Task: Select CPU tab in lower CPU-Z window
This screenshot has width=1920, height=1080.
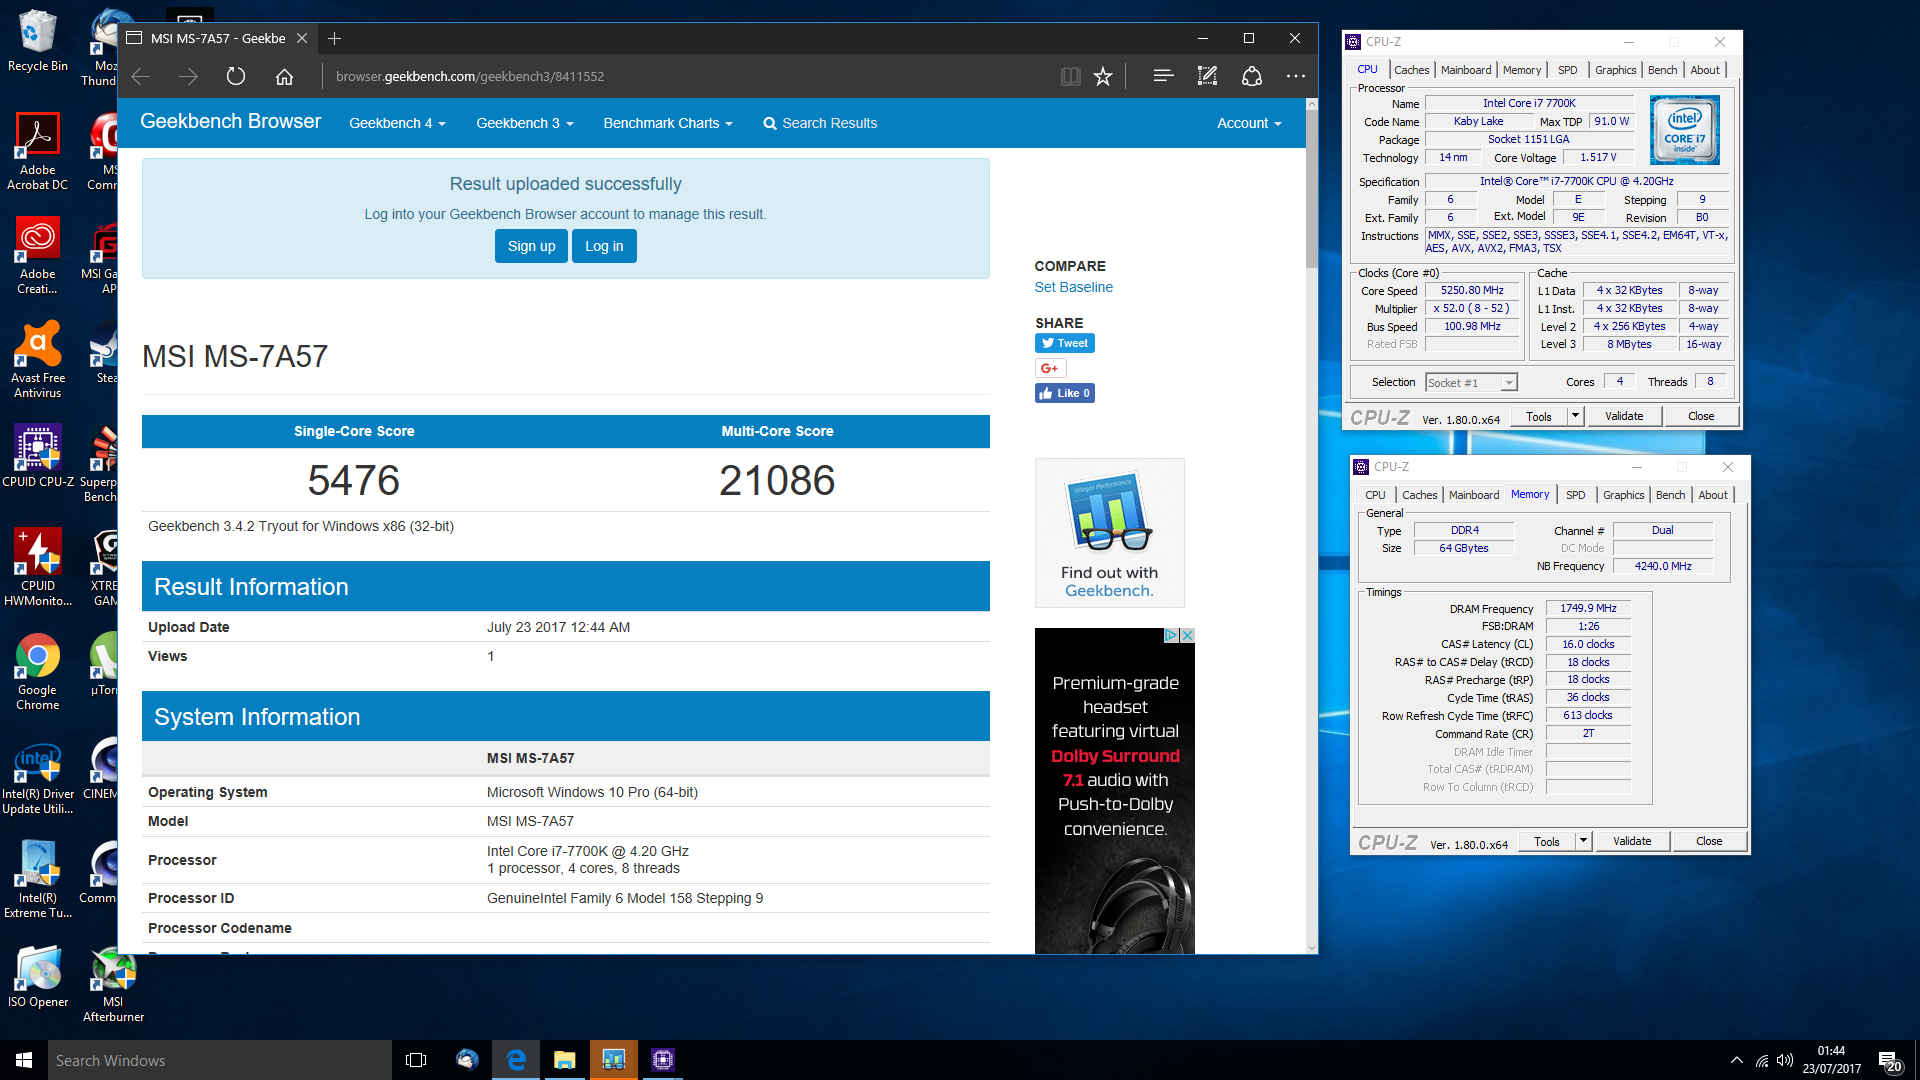Action: (1375, 495)
